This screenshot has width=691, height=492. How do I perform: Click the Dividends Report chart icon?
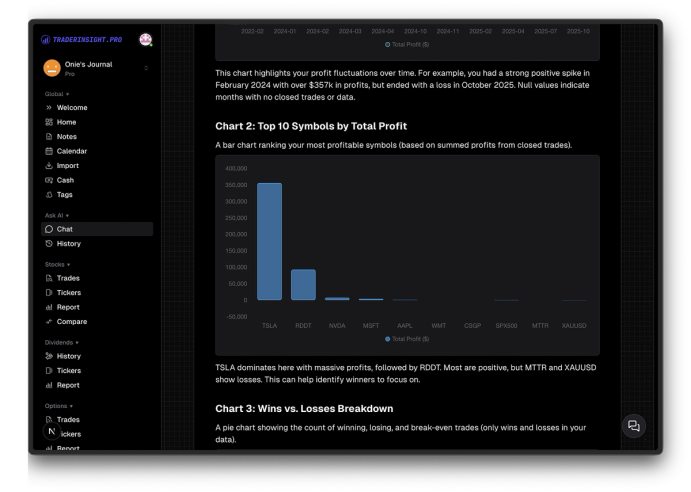49,385
